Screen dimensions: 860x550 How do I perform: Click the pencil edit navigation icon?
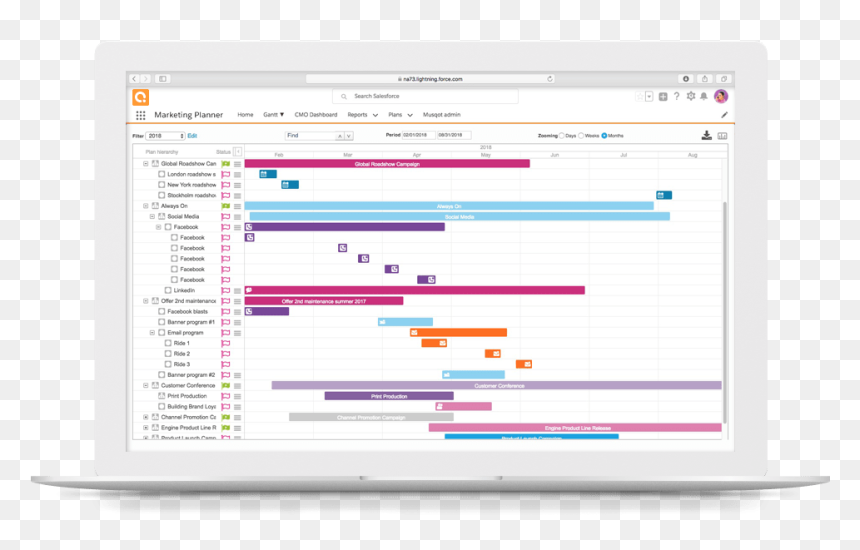click(x=724, y=115)
